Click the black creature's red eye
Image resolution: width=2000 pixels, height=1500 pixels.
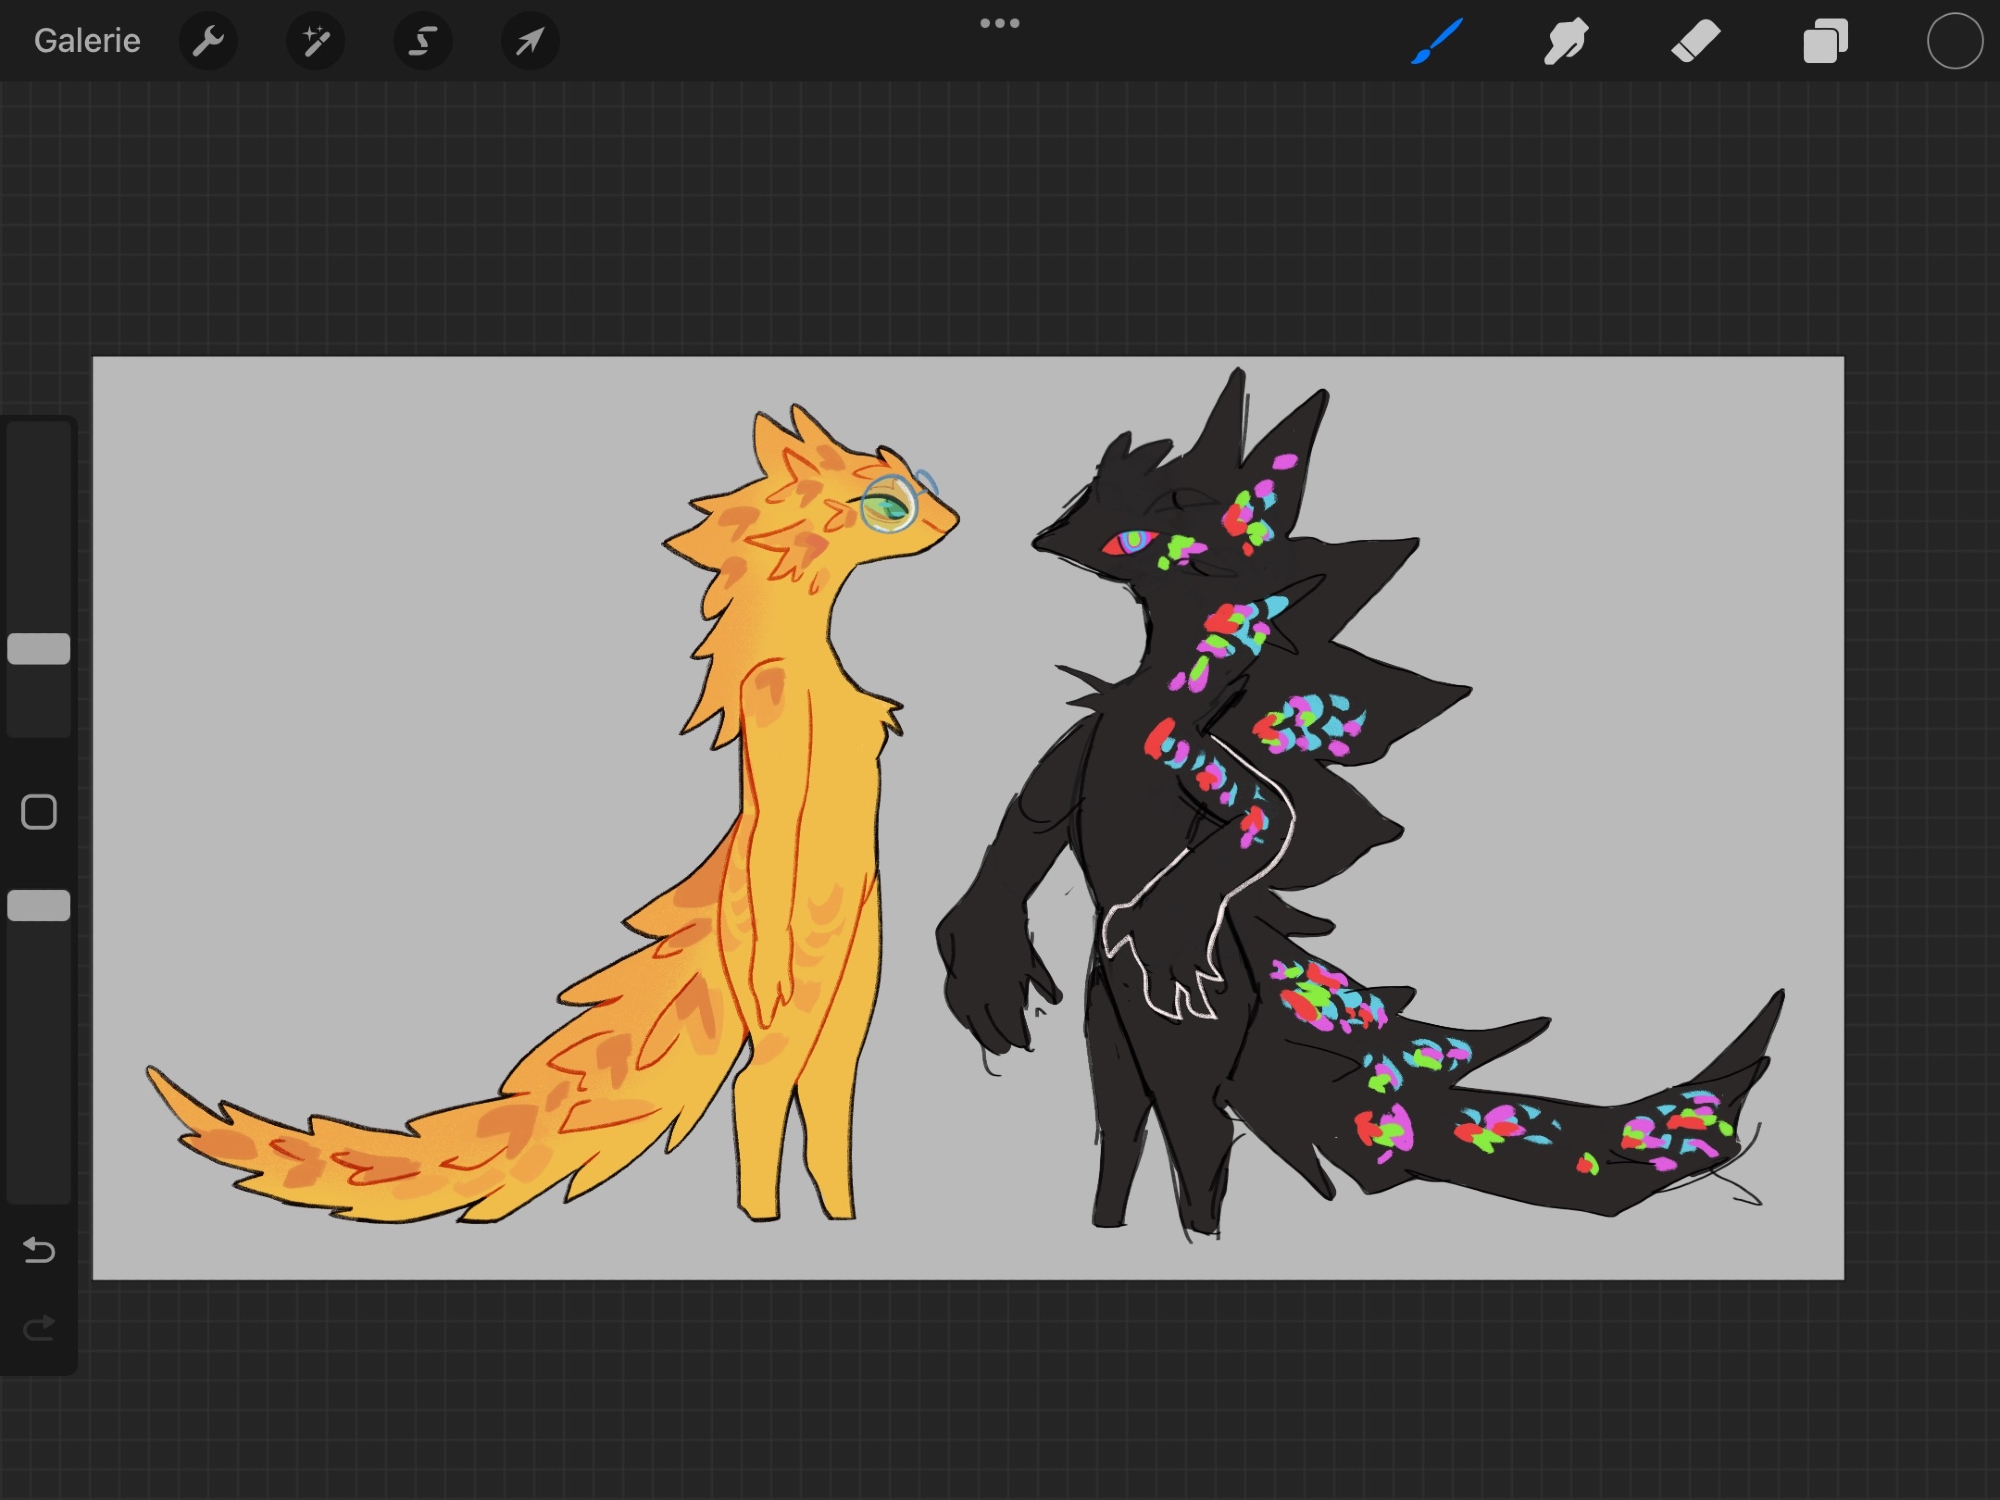pyautogui.click(x=1128, y=543)
